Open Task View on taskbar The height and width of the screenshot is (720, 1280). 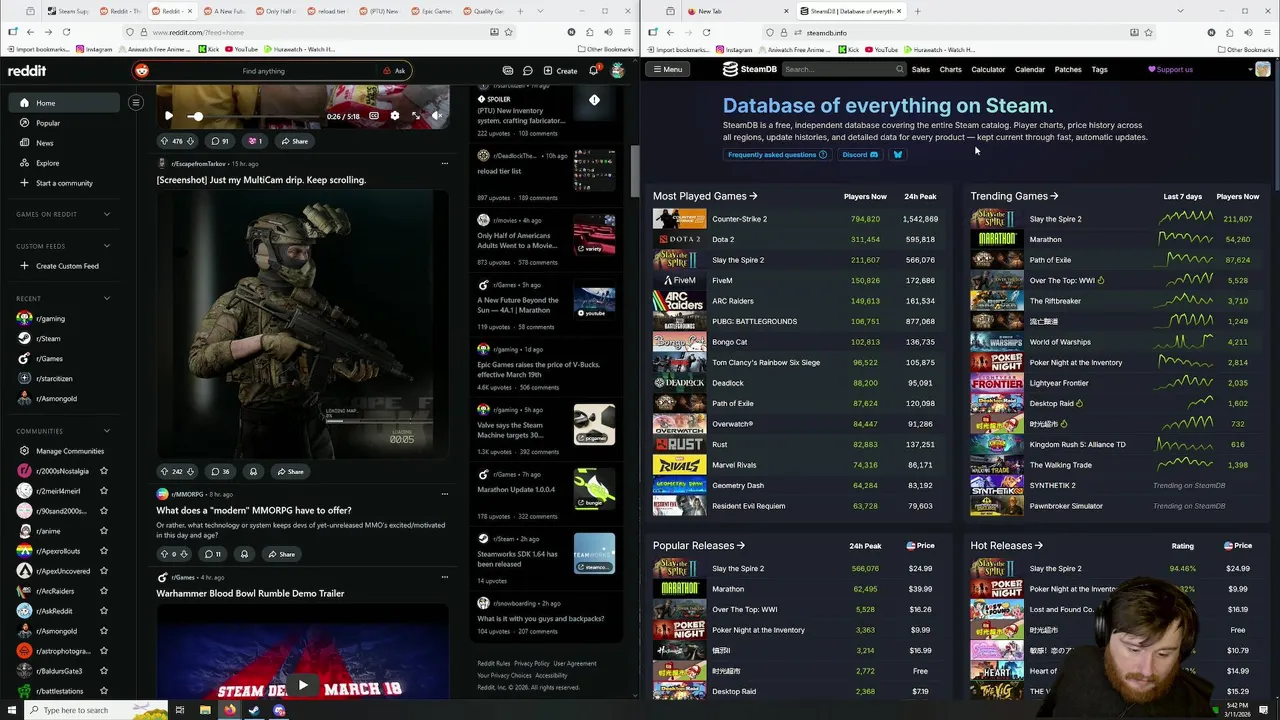180,710
